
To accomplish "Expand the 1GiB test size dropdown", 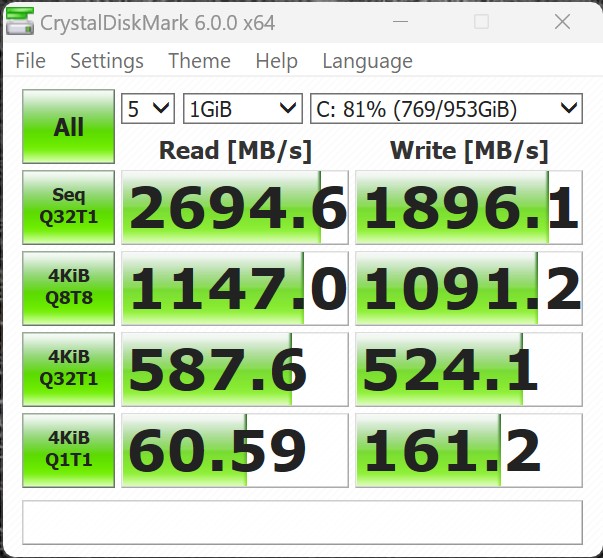I will coord(242,108).
